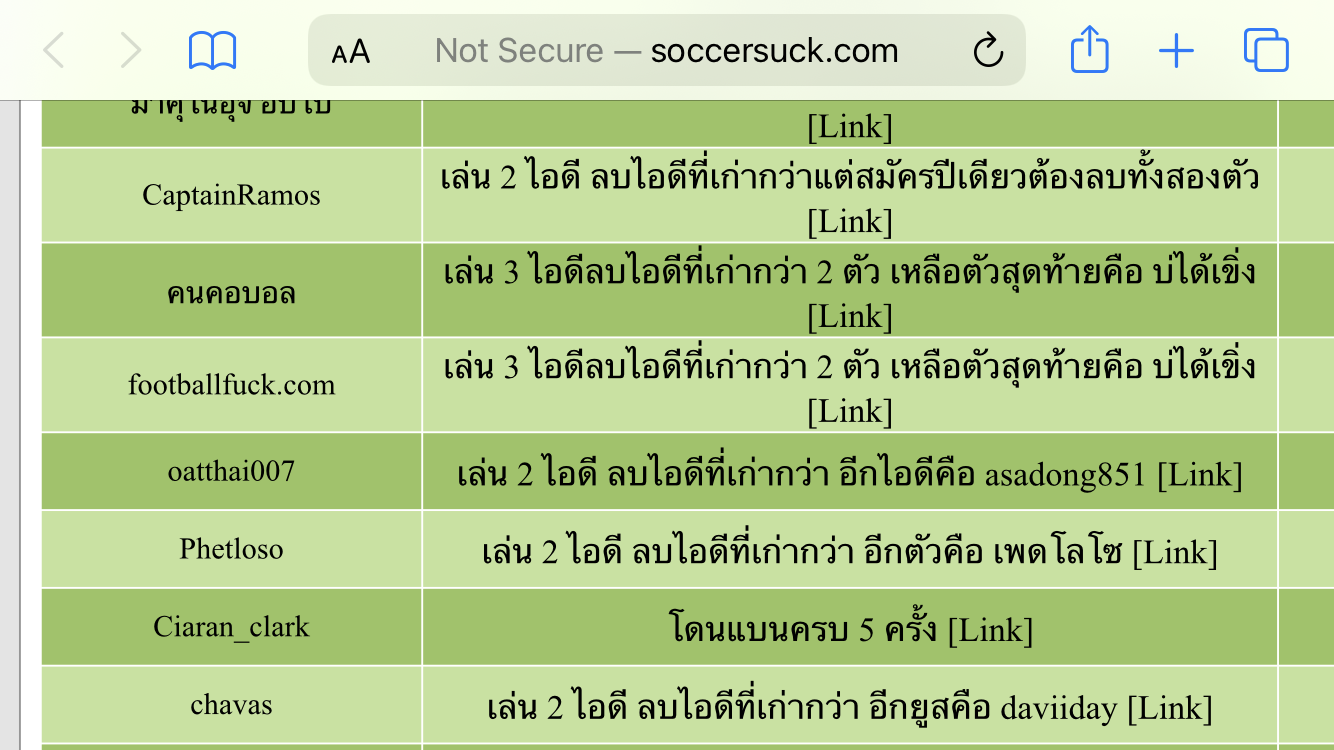Open the [Link] in the top partial row
The image size is (1334, 750).
coord(849,127)
